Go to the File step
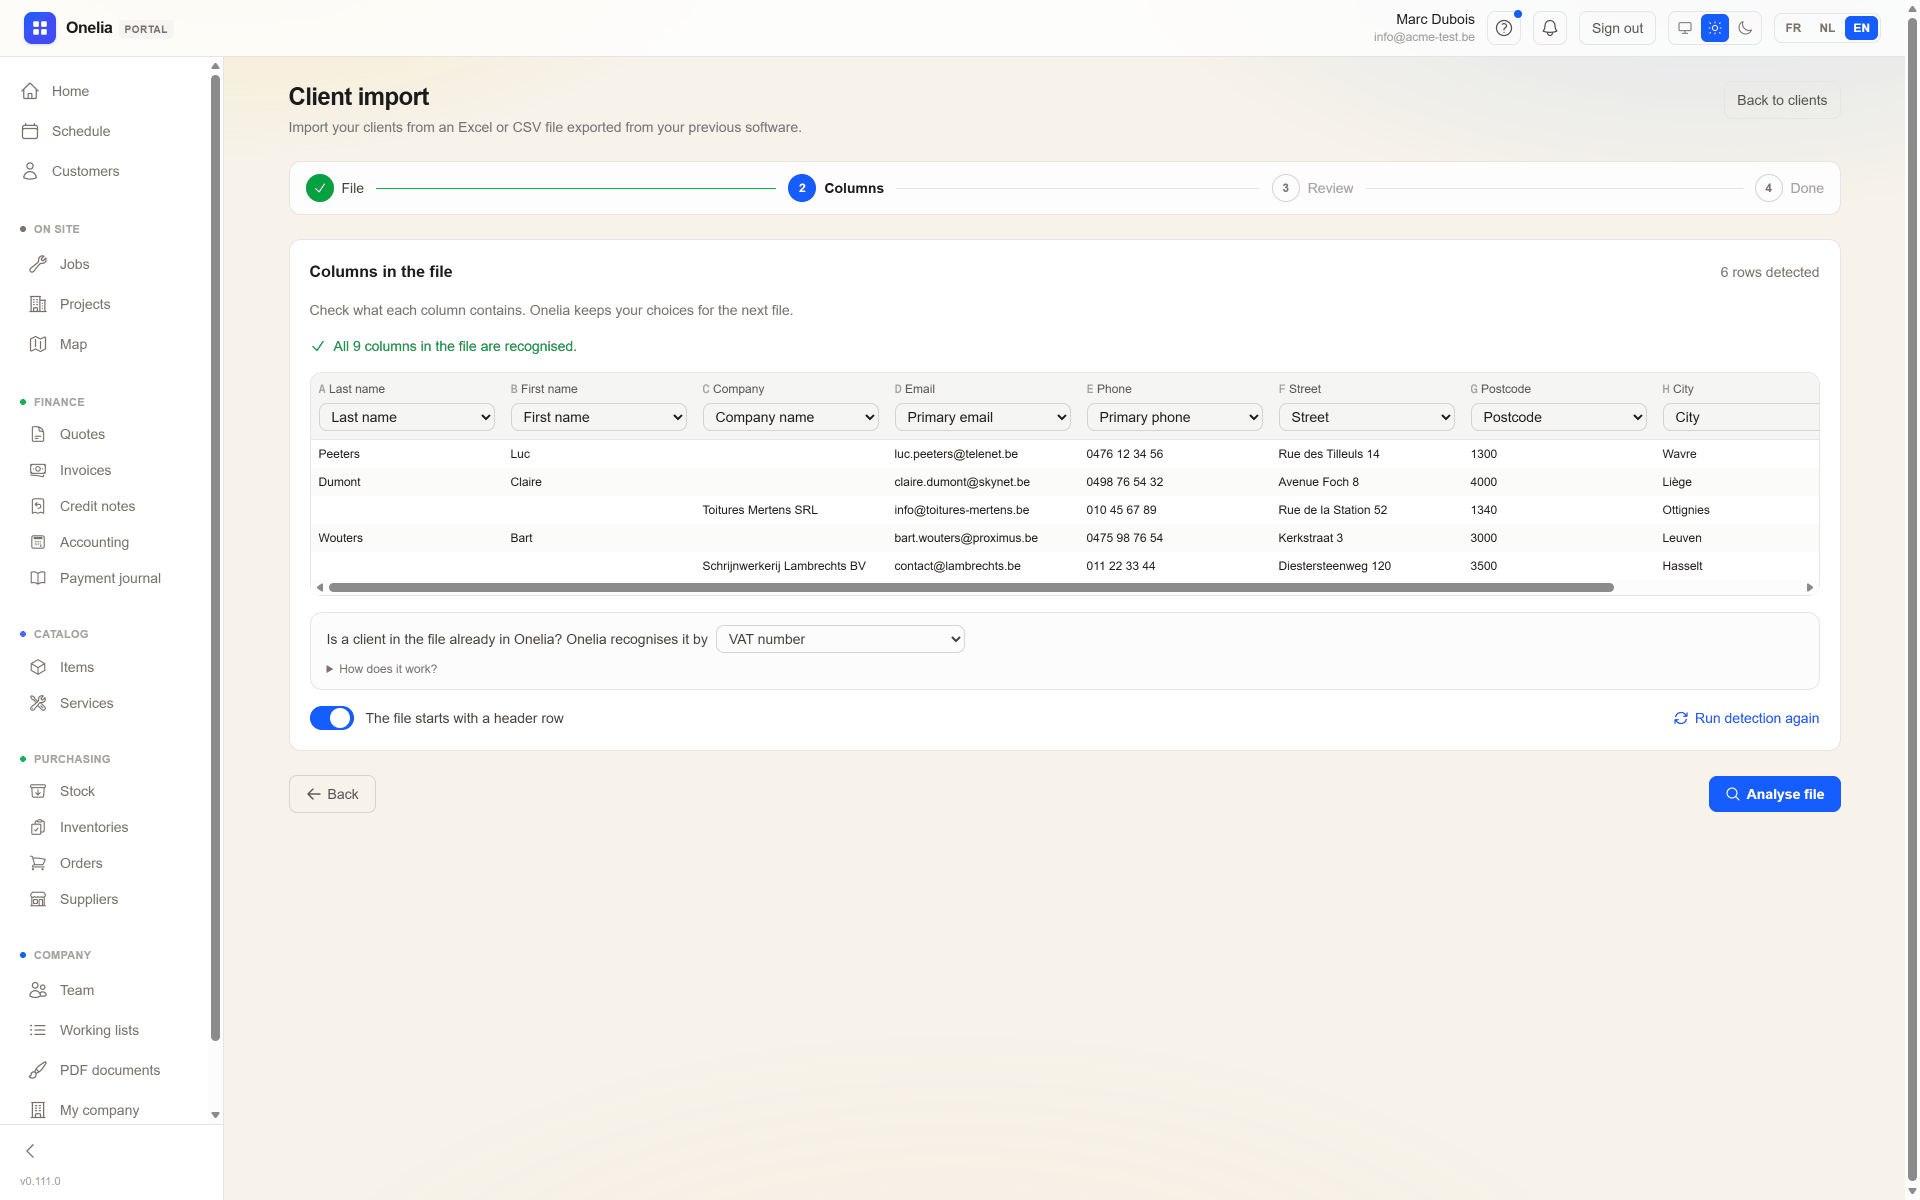 tap(335, 188)
